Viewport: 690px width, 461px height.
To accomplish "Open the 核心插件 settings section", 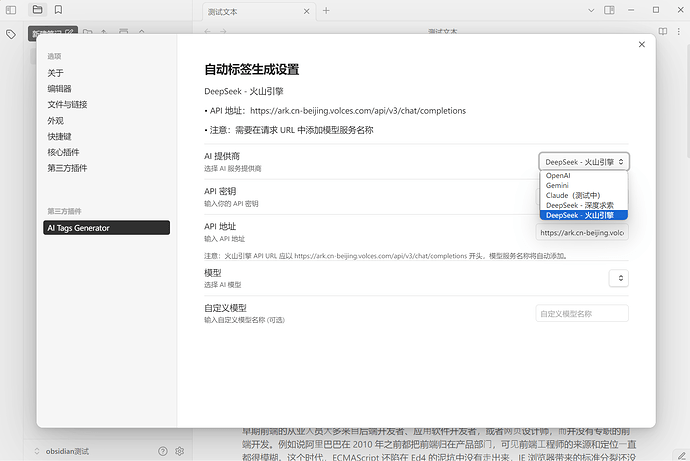I will 63,152.
